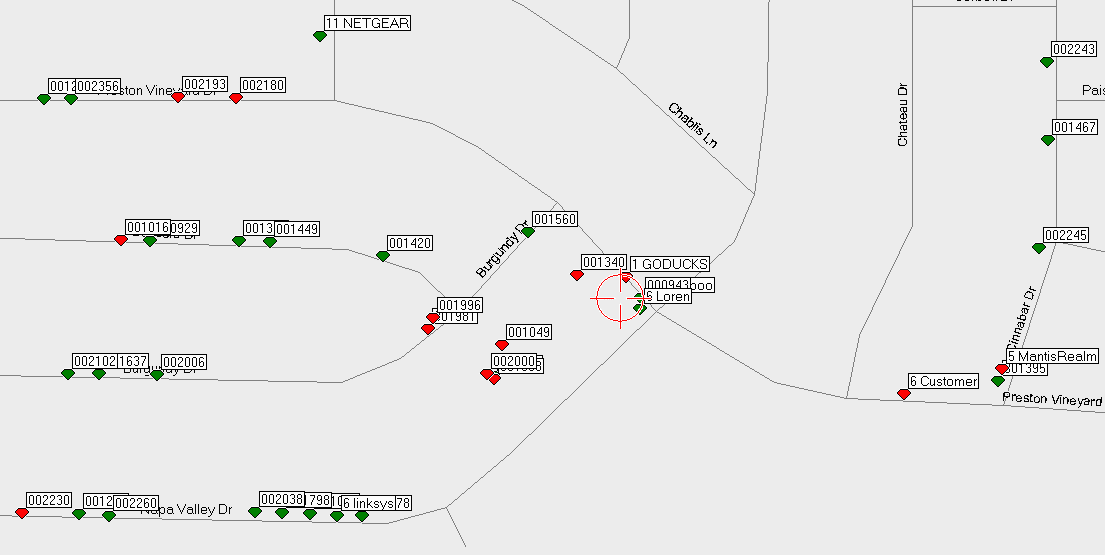Select the green marker labeled 001467
The image size is (1105, 555).
pos(1048,140)
